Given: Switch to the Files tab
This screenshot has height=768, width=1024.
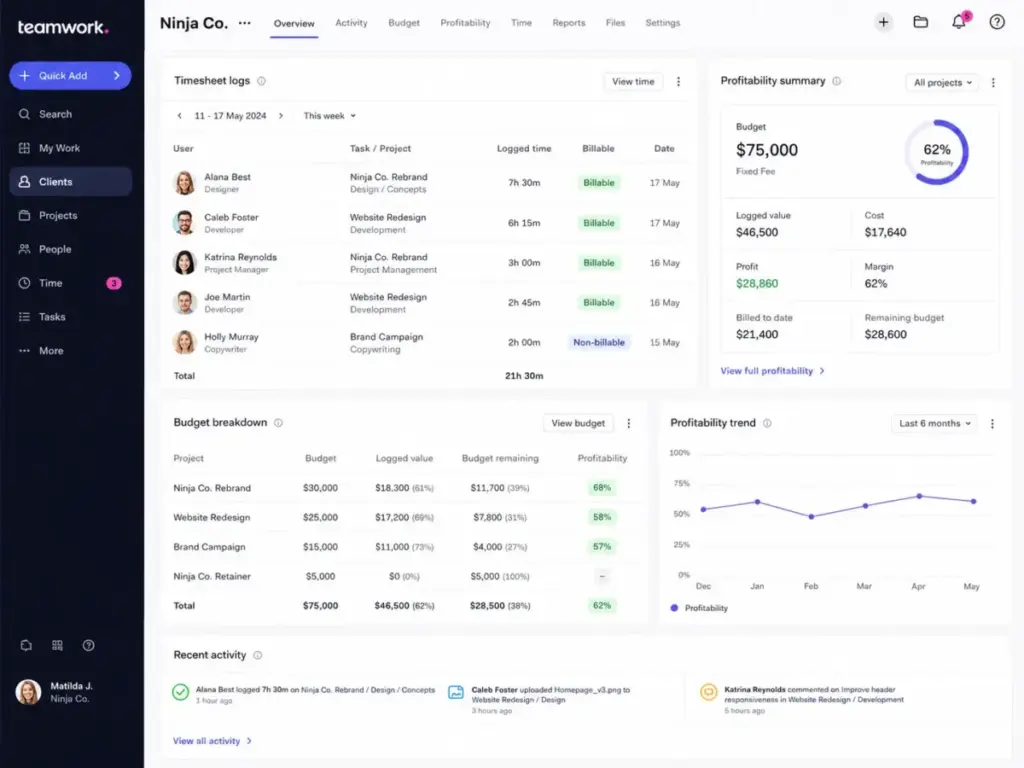Looking at the screenshot, I should point(615,23).
